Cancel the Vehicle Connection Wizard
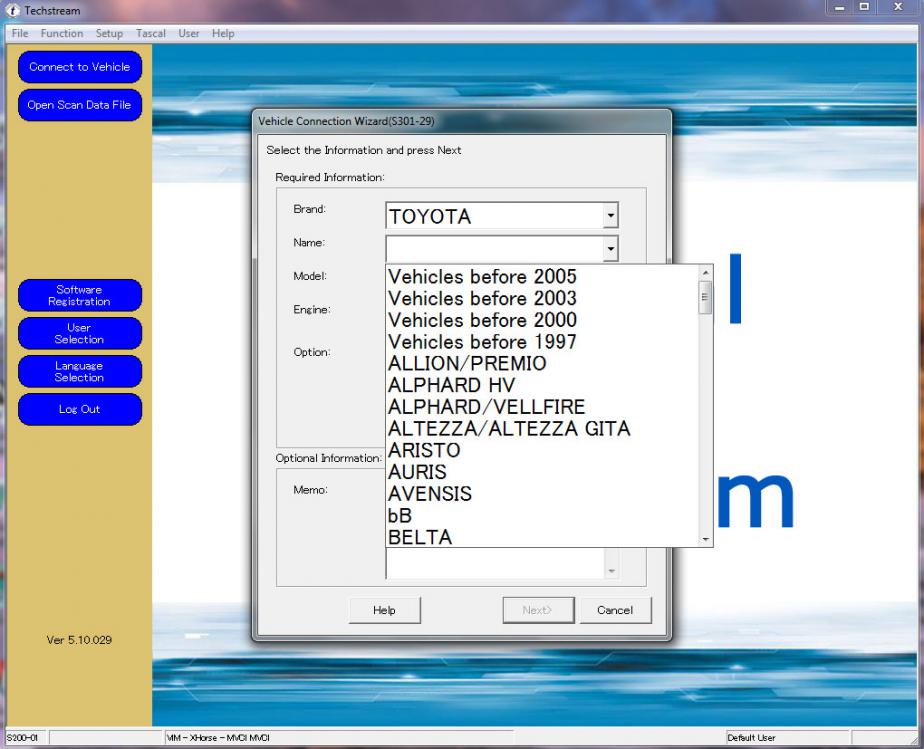 615,611
